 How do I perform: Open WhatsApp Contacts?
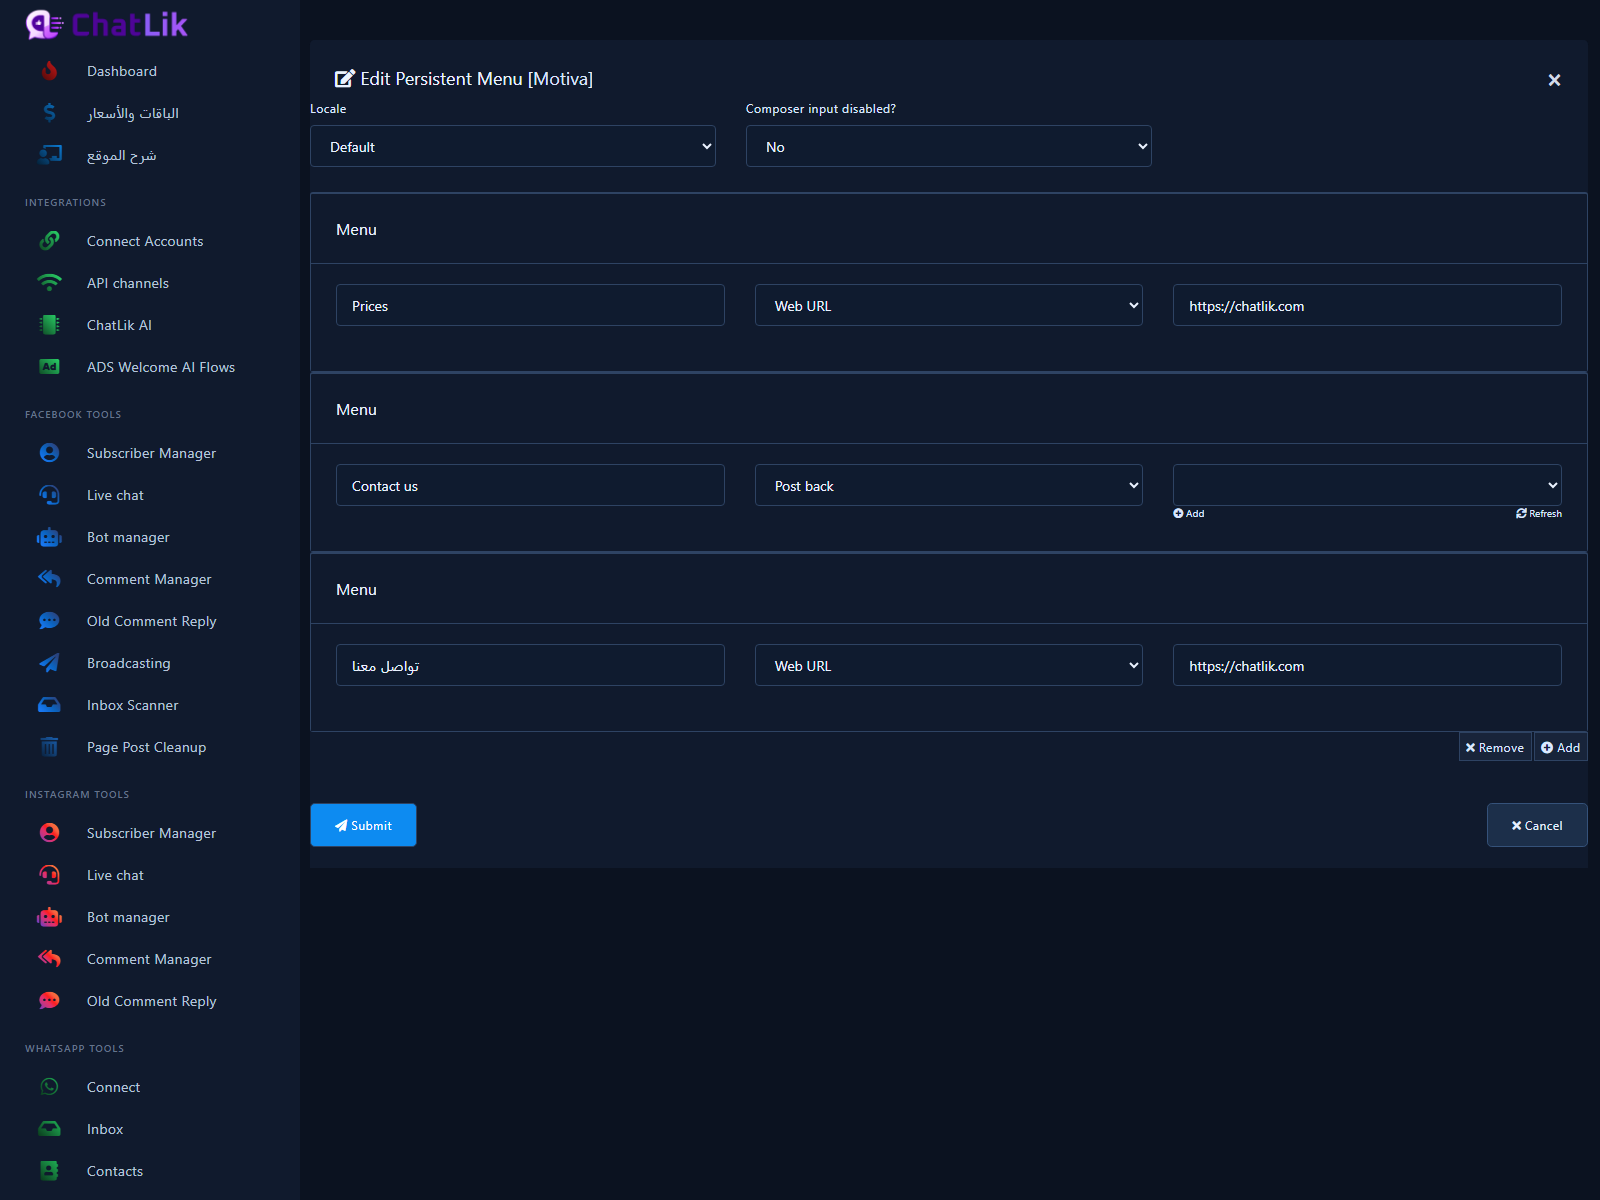click(115, 1171)
